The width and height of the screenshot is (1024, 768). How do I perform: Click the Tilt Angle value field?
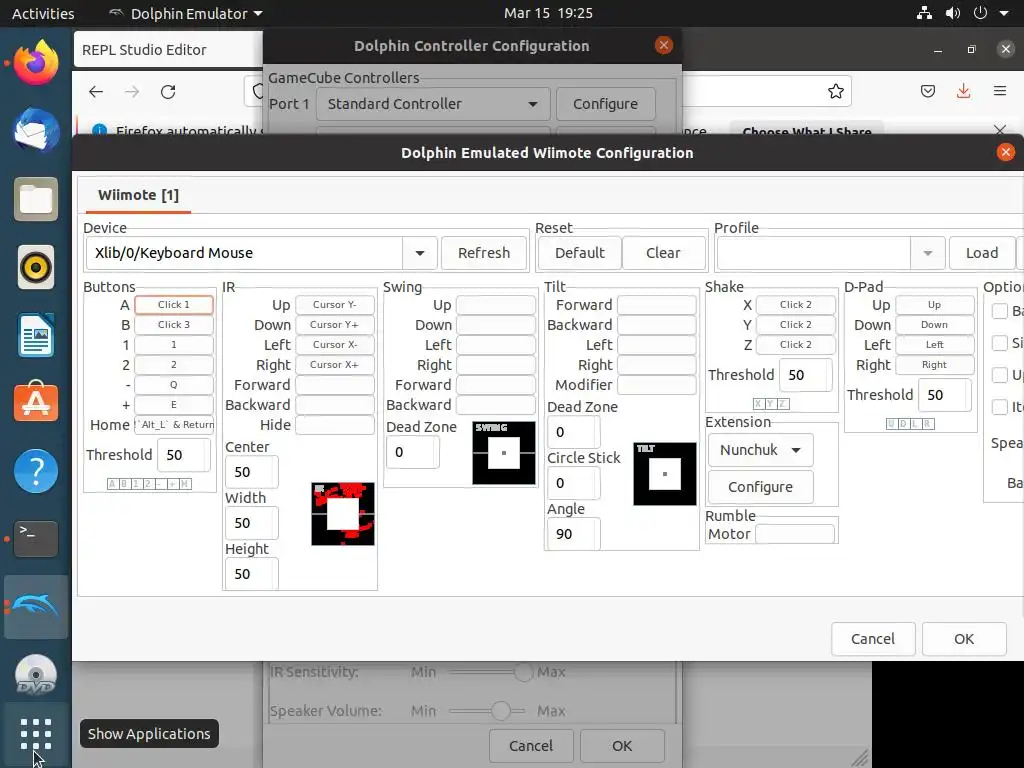[573, 534]
